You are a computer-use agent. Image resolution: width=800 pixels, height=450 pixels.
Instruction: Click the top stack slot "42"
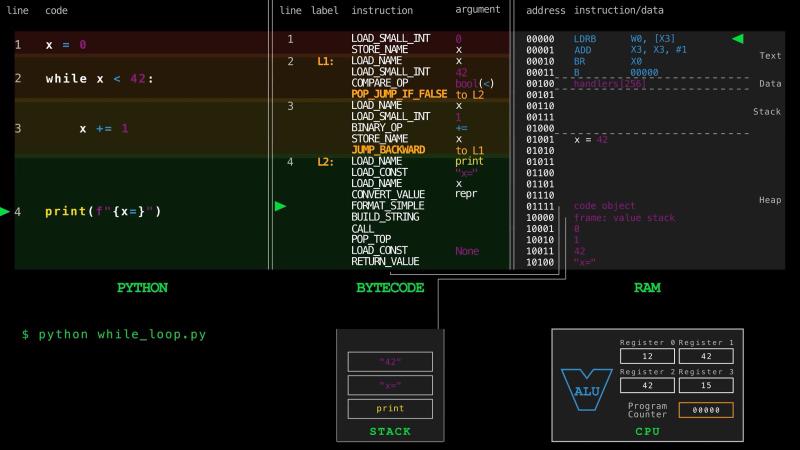(x=390, y=362)
